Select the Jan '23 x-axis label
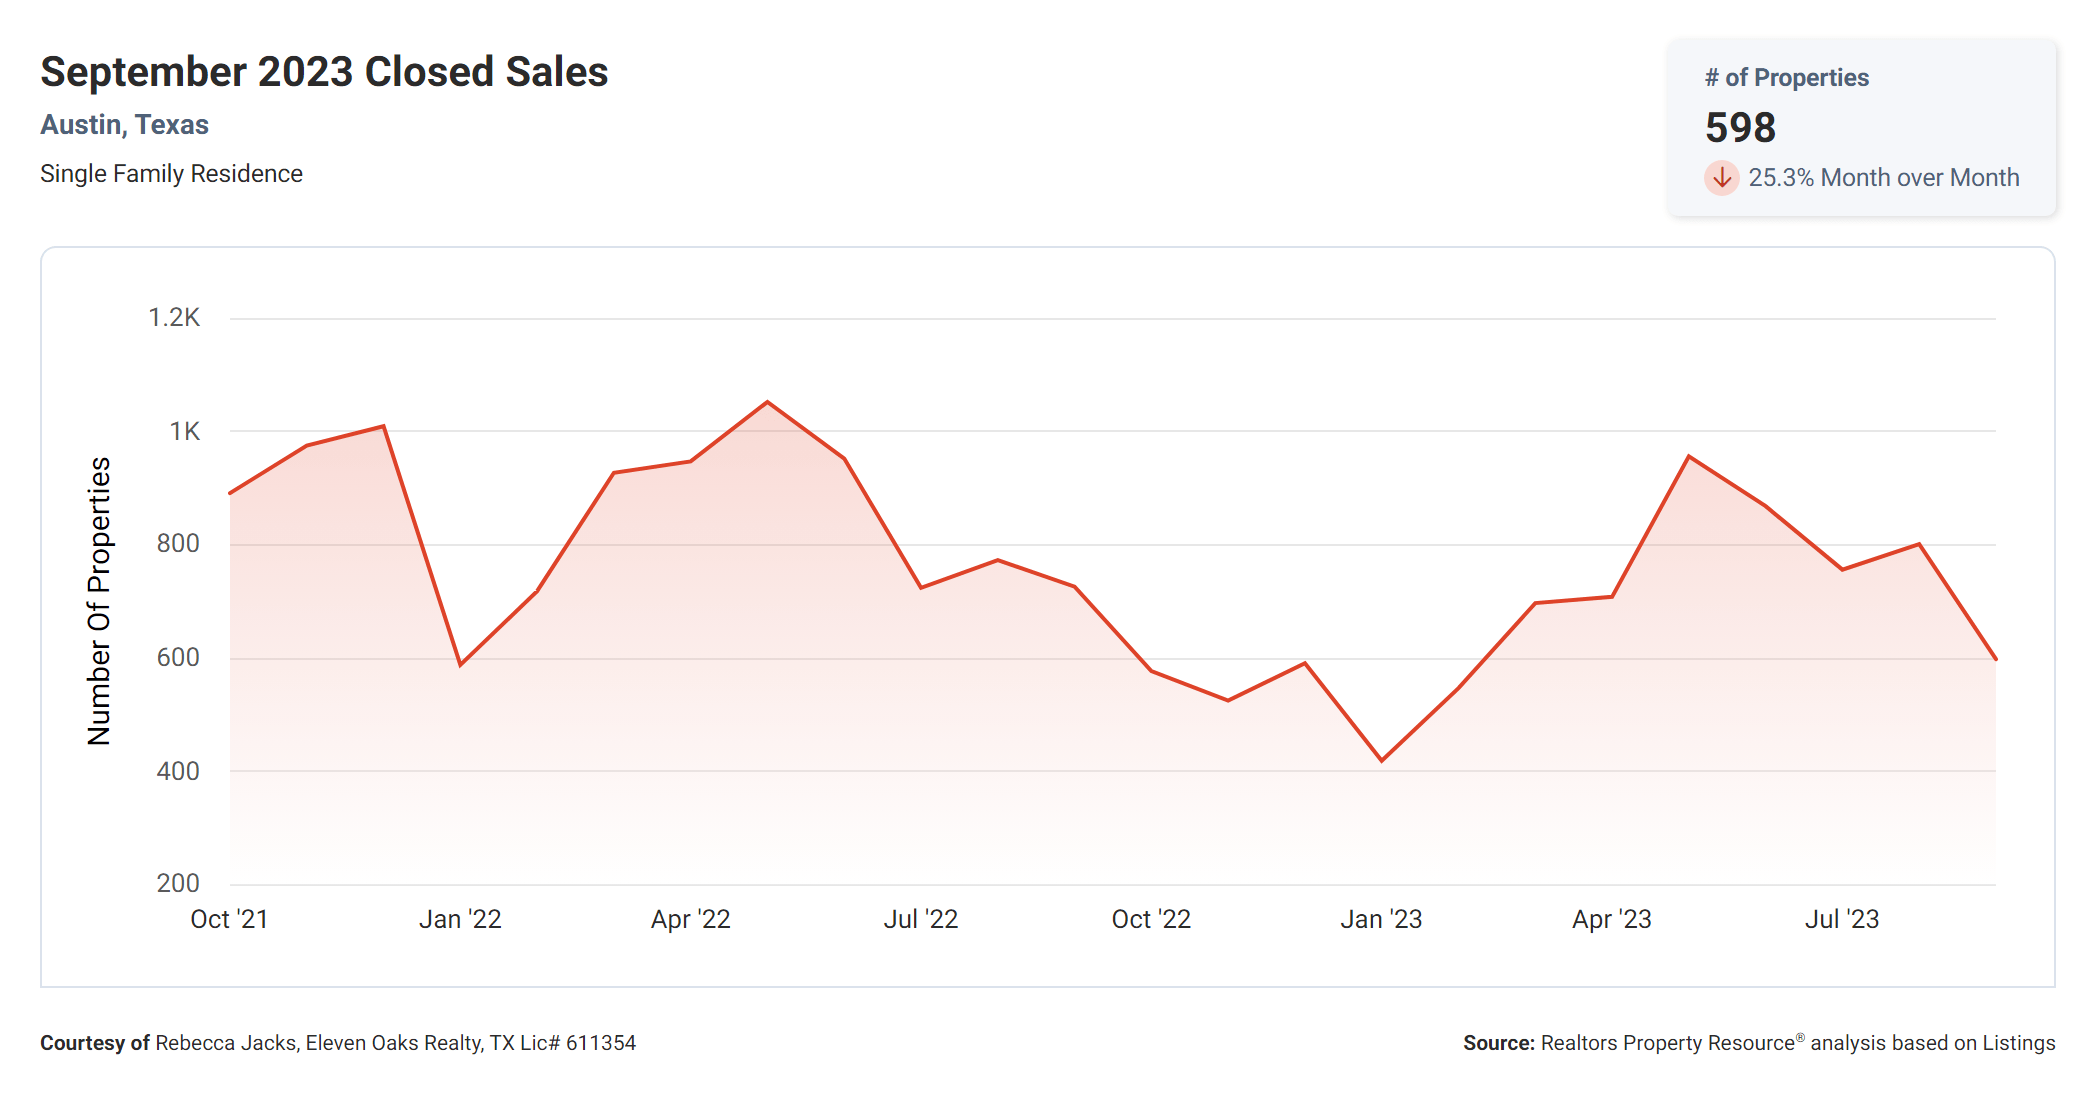 [x=1381, y=919]
